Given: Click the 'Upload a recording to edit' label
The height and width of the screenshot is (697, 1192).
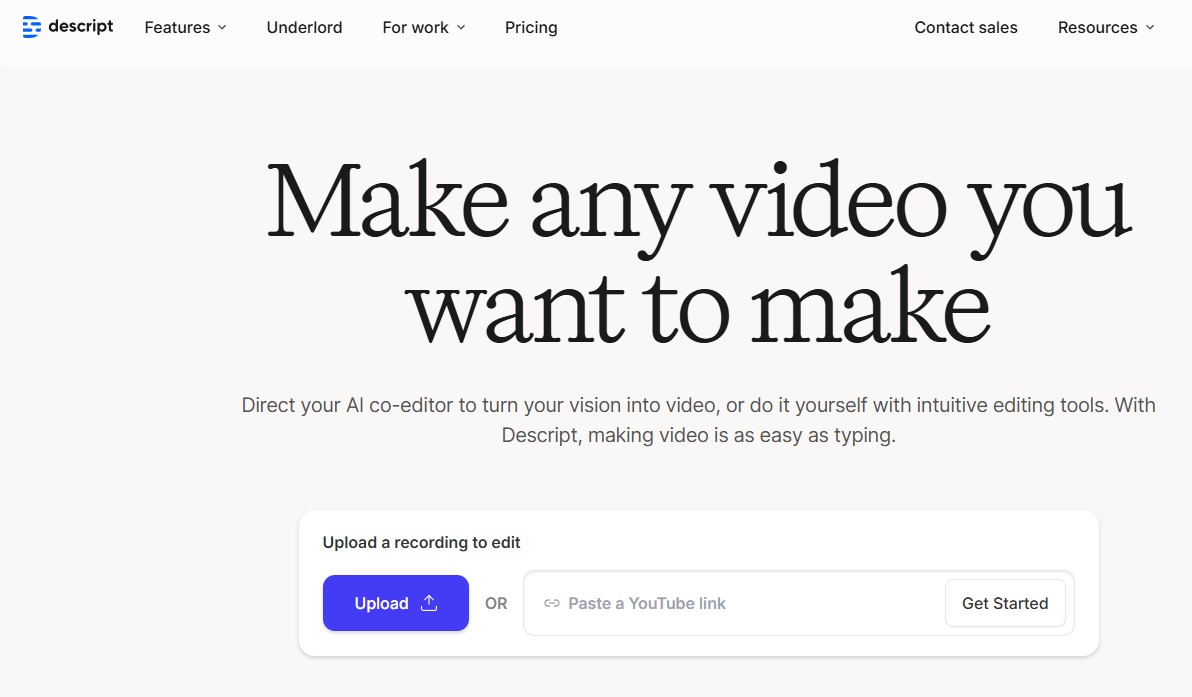Looking at the screenshot, I should (x=421, y=543).
